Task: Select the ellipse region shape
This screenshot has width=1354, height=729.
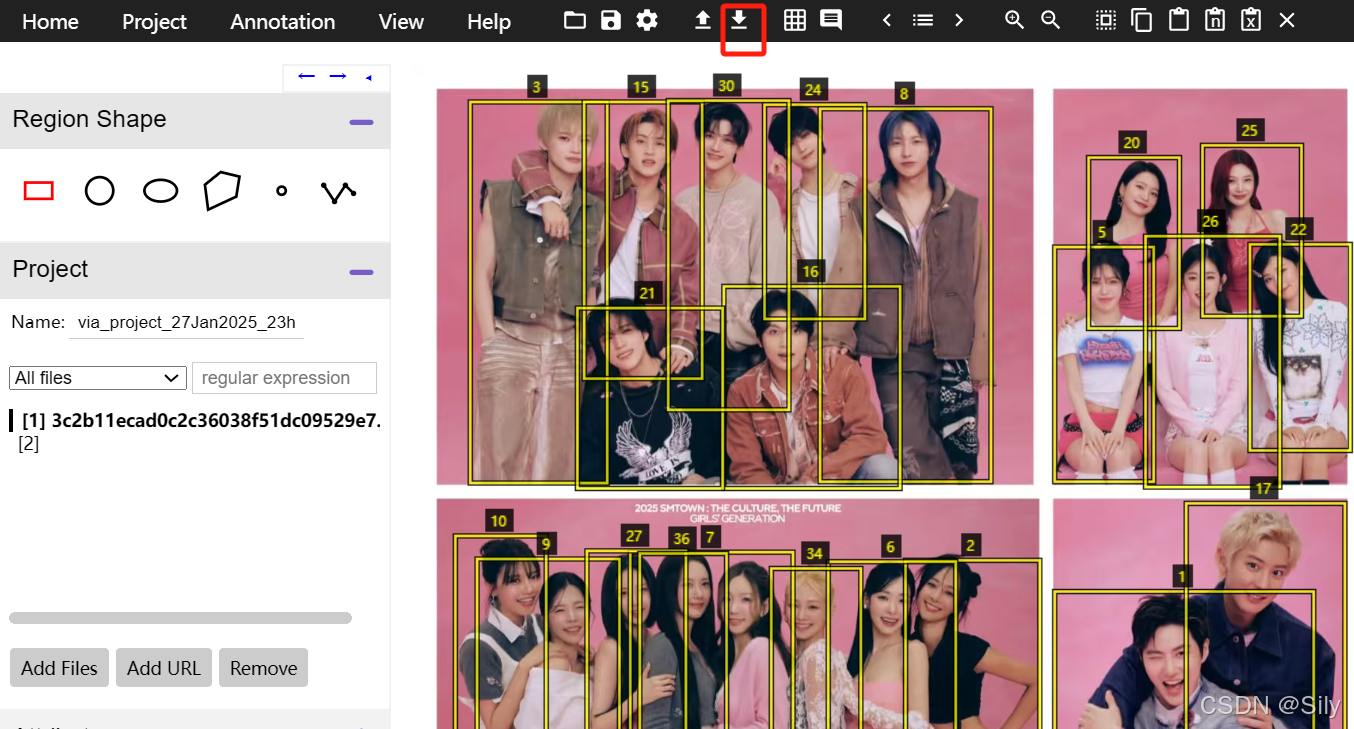Action: tap(161, 191)
